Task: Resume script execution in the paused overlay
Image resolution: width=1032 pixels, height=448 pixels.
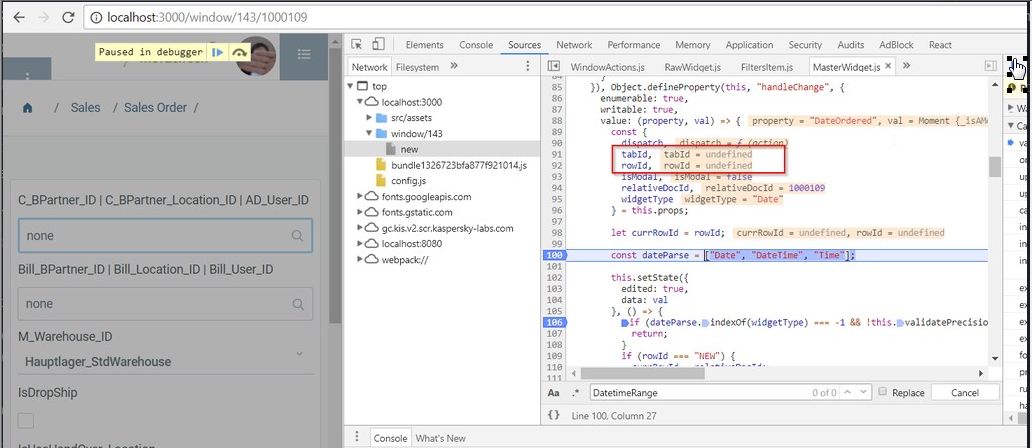Action: click(218, 52)
